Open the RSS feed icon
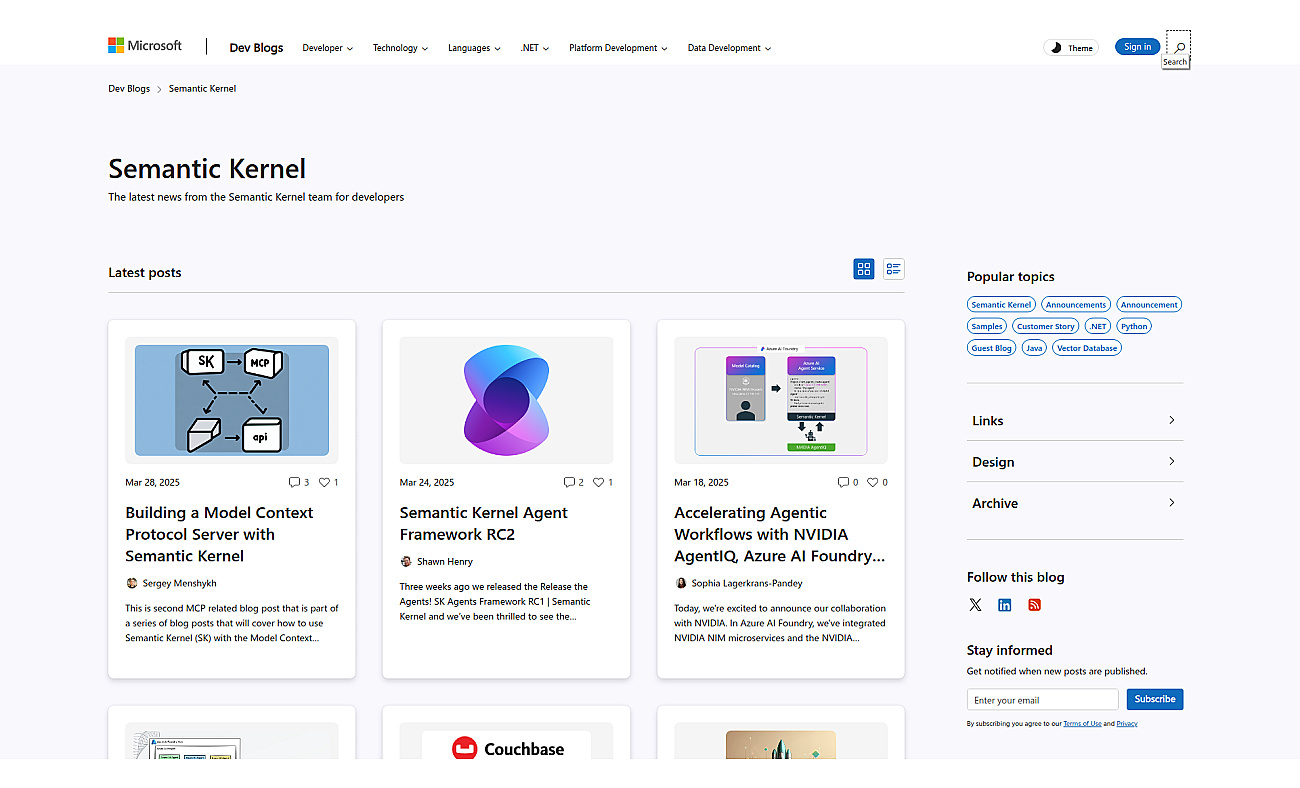This screenshot has width=1300, height=788. [x=1035, y=605]
